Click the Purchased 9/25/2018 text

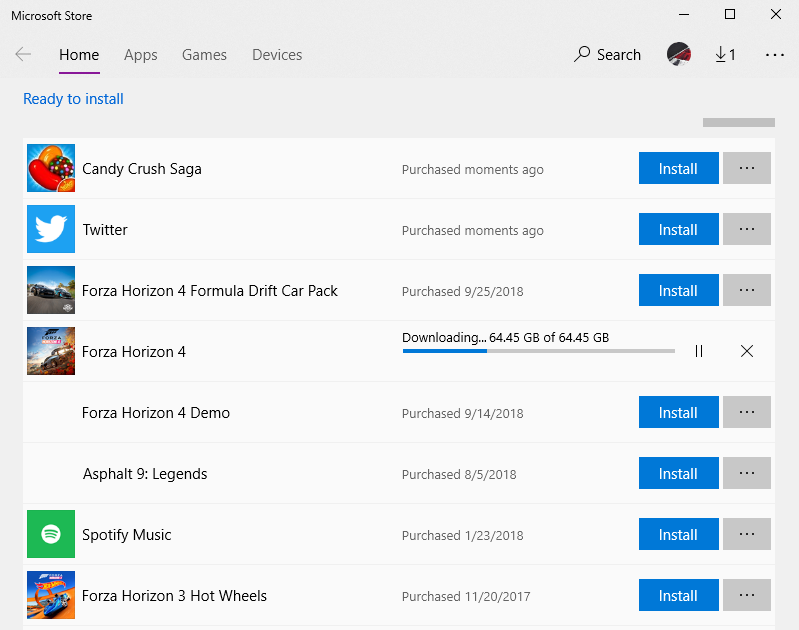click(x=463, y=291)
